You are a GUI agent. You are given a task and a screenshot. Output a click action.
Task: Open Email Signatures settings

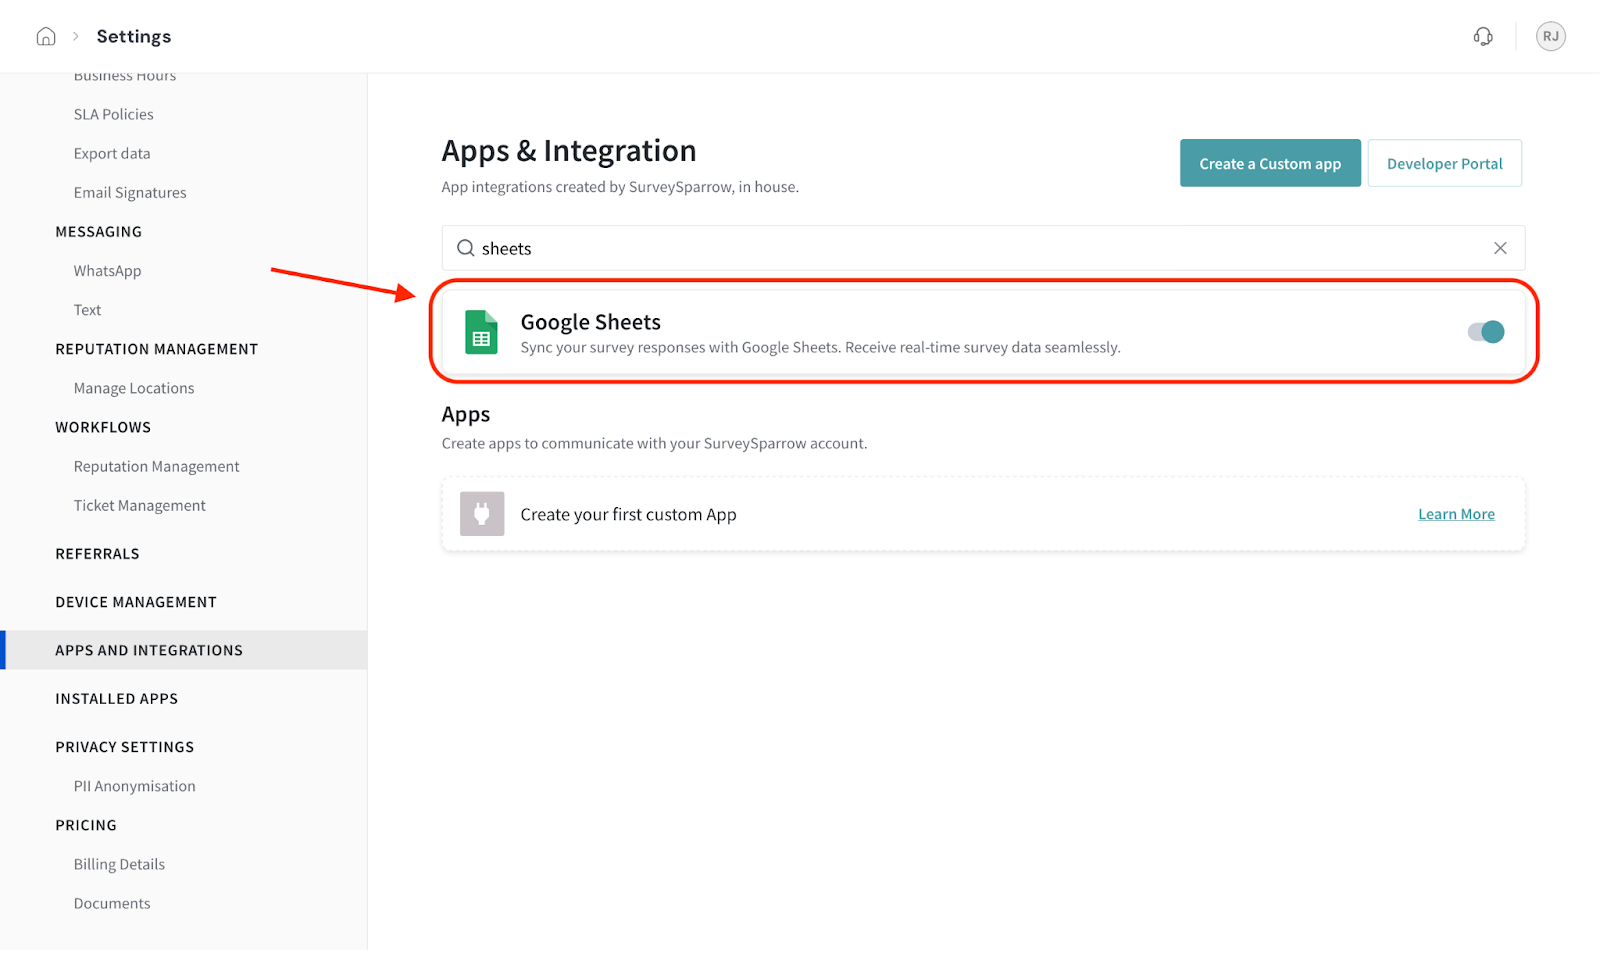coord(130,193)
